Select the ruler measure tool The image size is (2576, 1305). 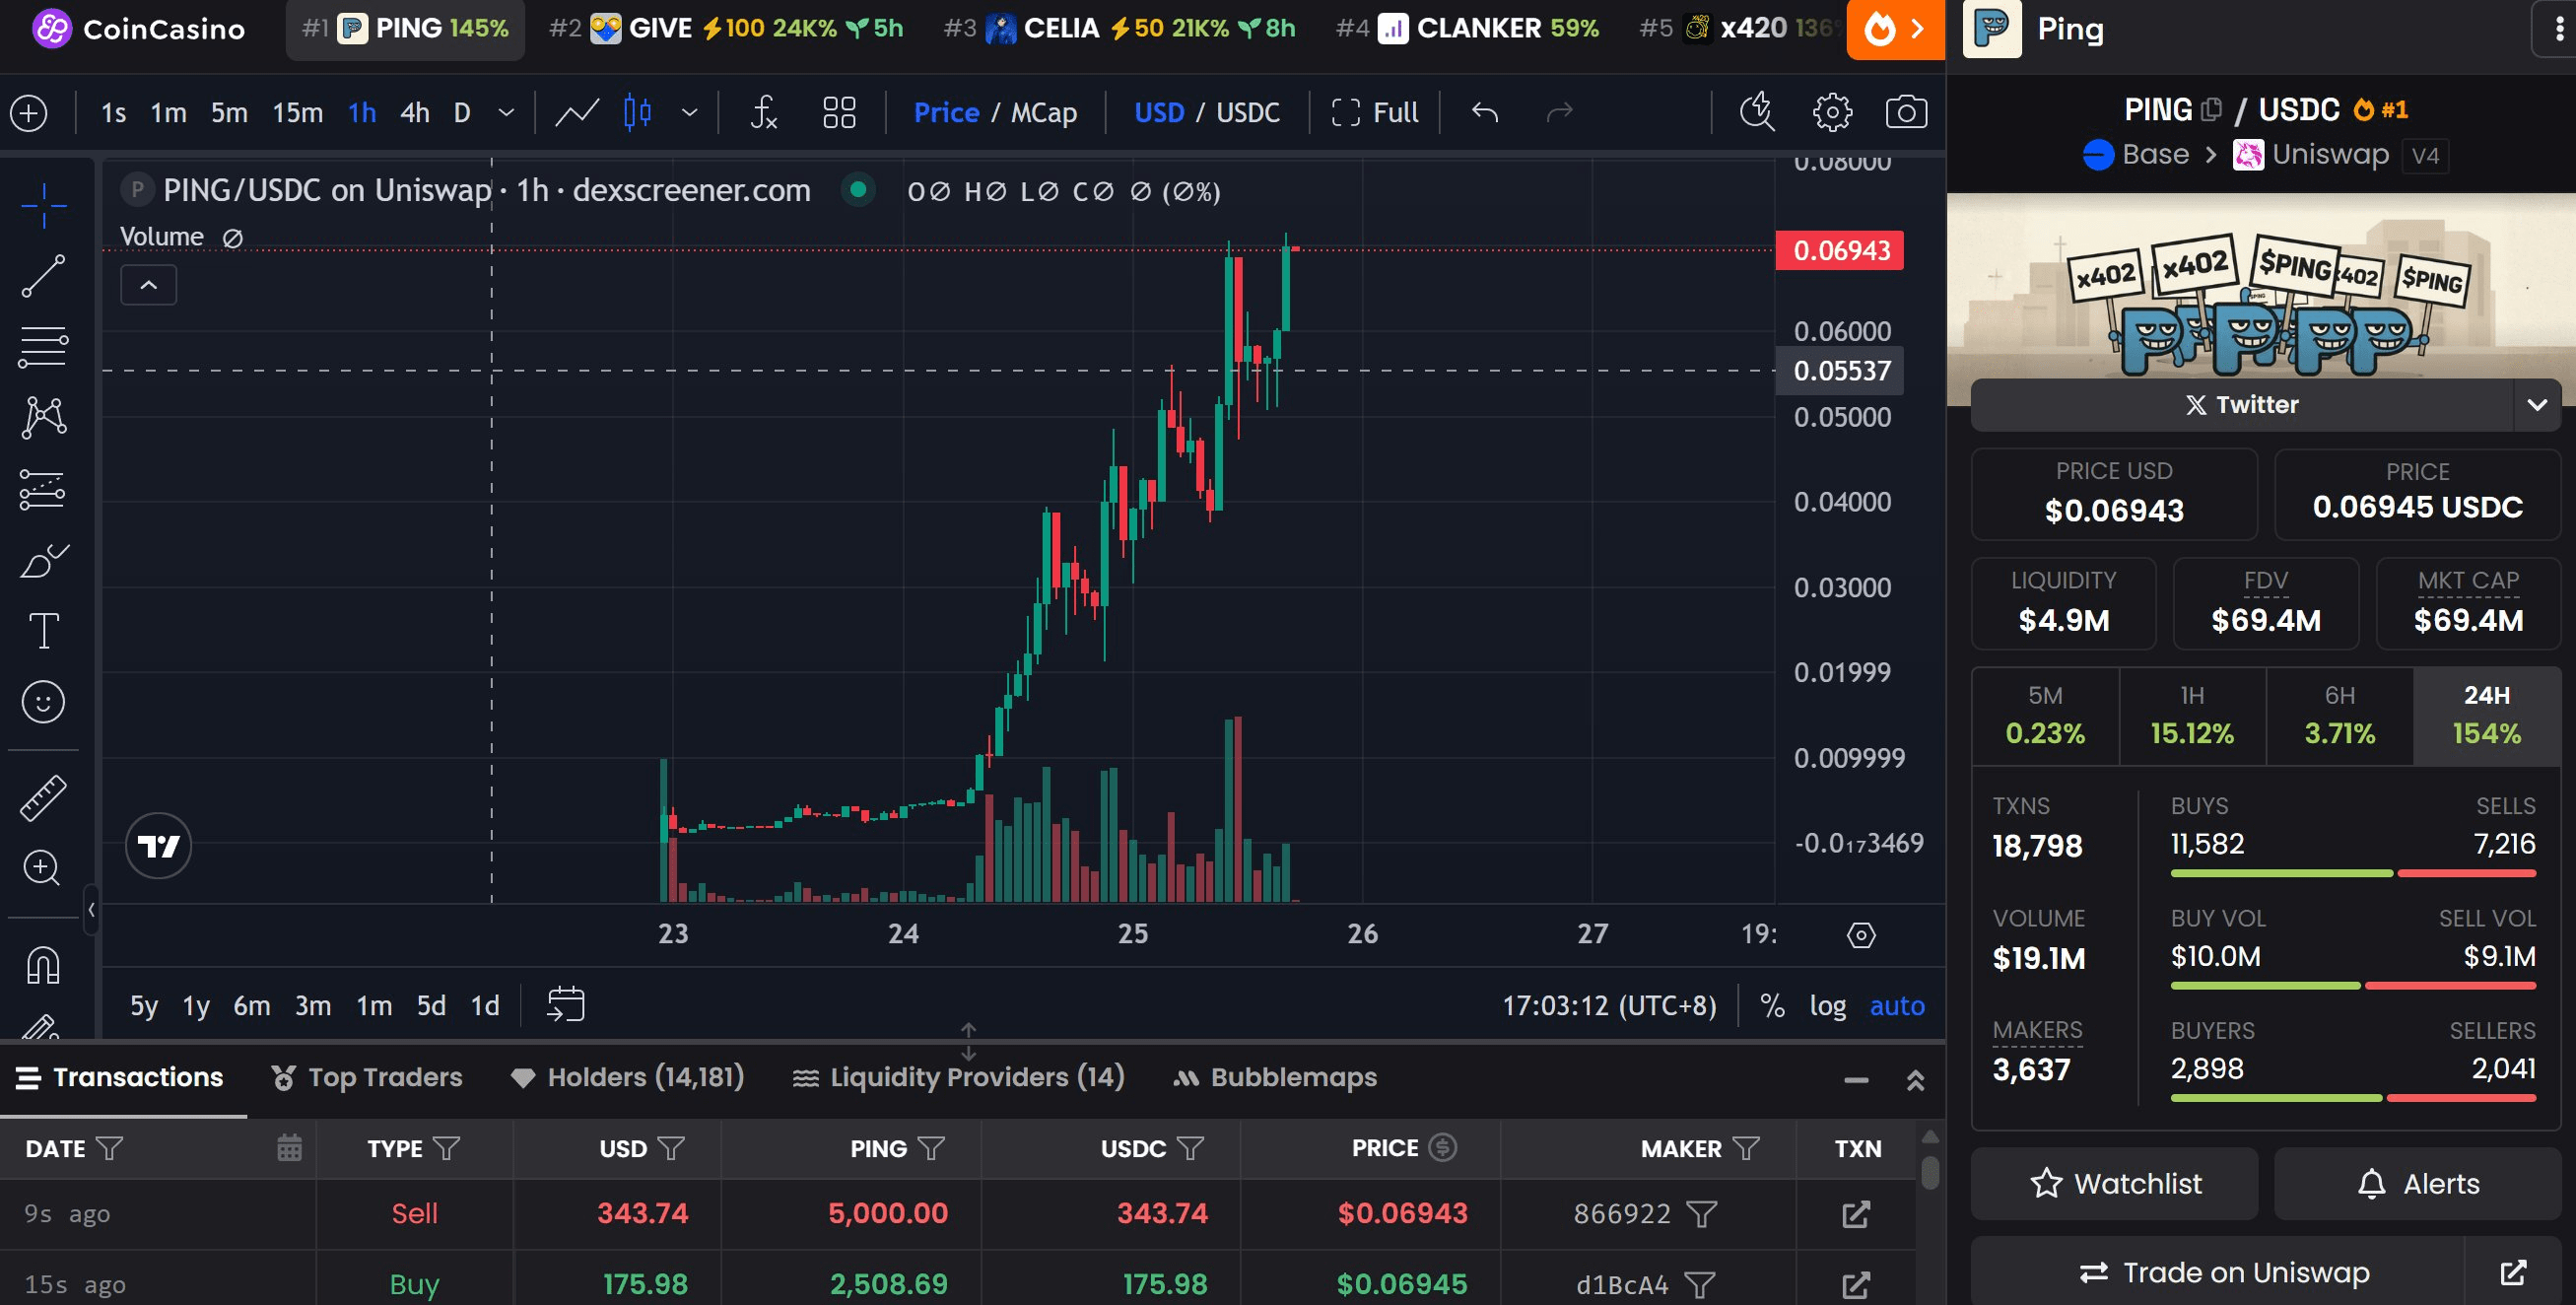[x=43, y=798]
